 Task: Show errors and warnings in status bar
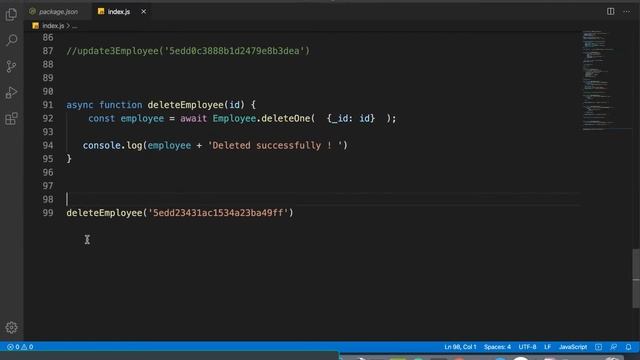coord(20,347)
